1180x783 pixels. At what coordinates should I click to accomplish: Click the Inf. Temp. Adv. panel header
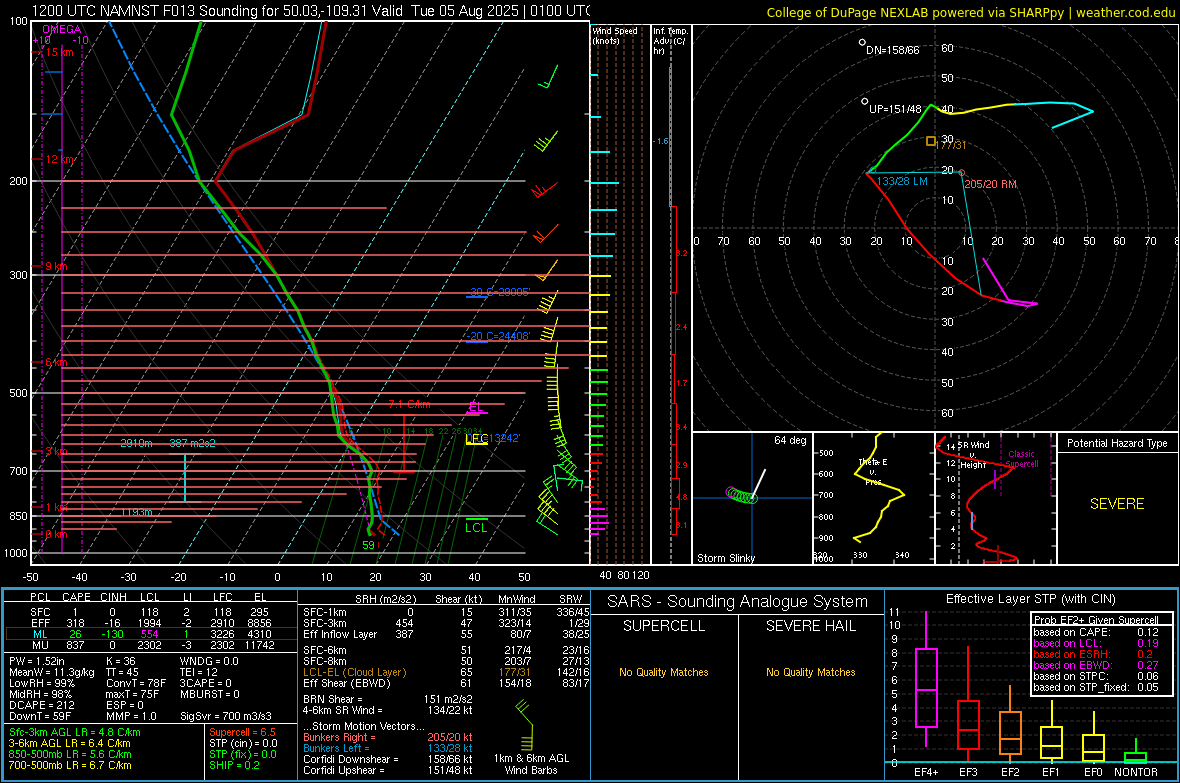click(670, 41)
